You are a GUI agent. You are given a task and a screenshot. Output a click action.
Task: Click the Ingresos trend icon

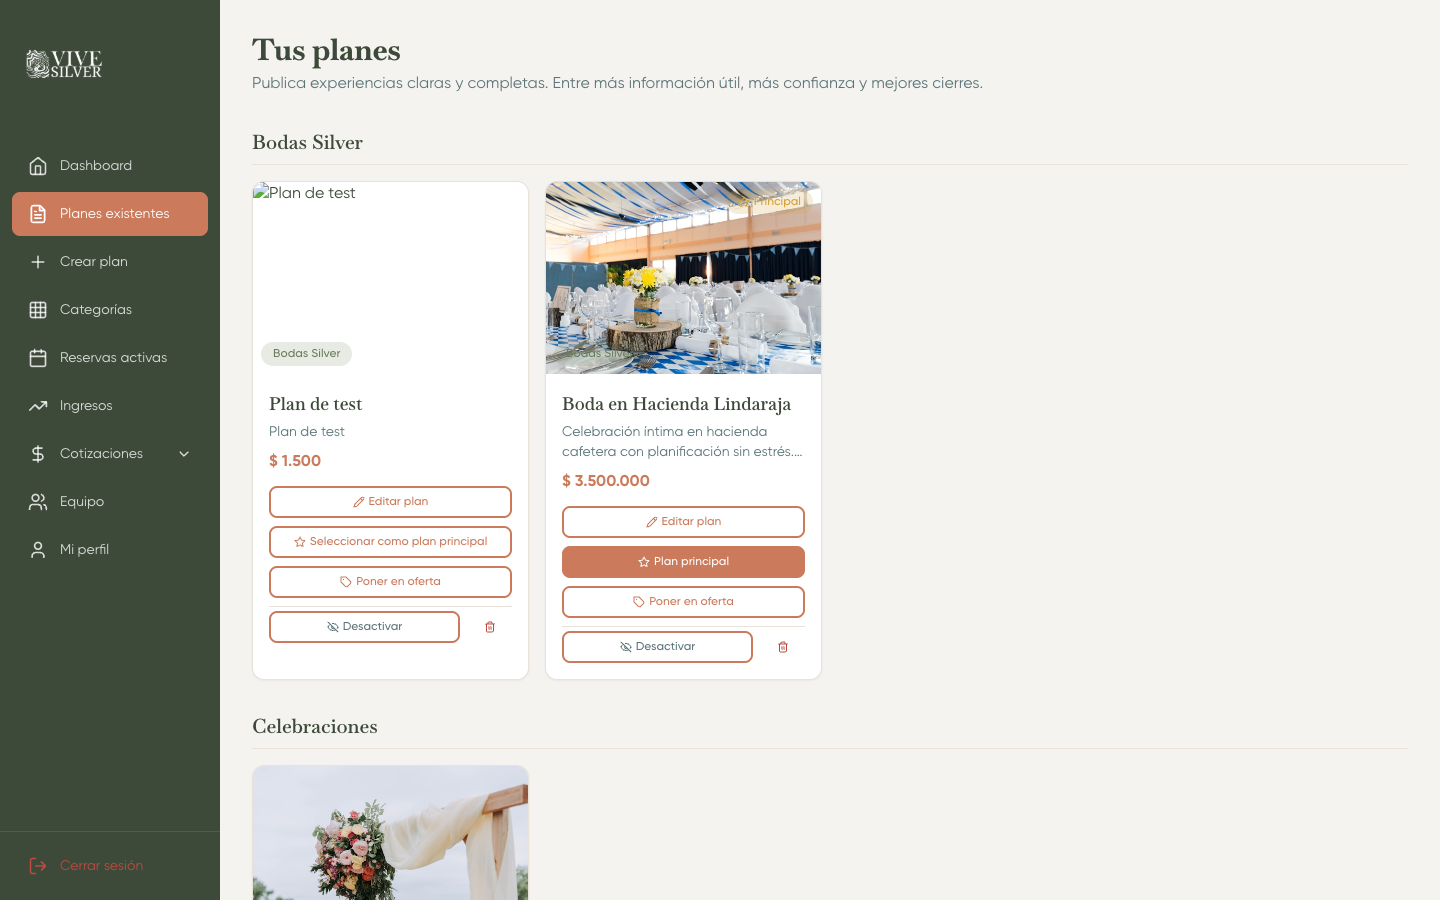tap(38, 406)
